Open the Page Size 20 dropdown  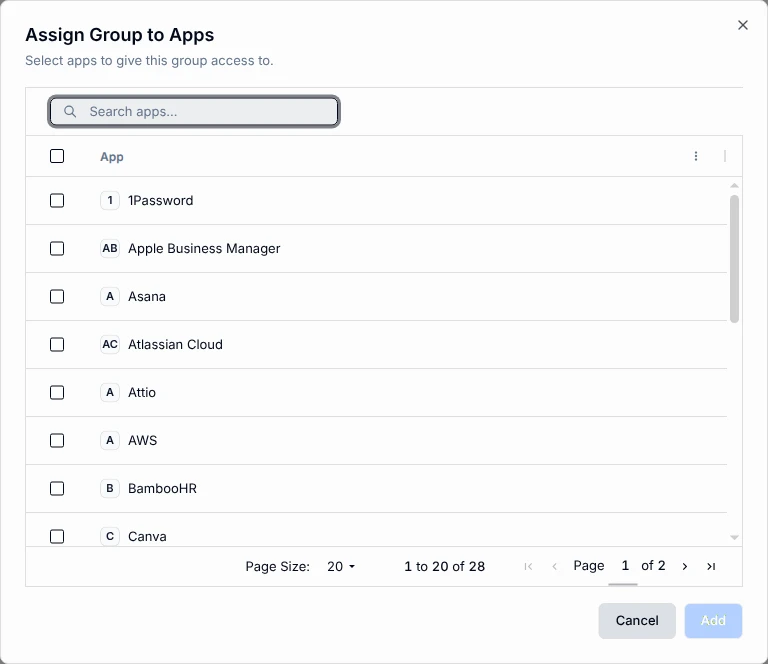pos(341,567)
